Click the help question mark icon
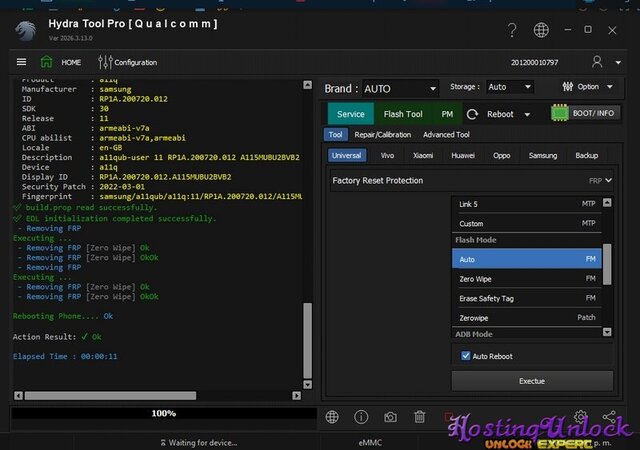640x450 pixels. [x=512, y=30]
